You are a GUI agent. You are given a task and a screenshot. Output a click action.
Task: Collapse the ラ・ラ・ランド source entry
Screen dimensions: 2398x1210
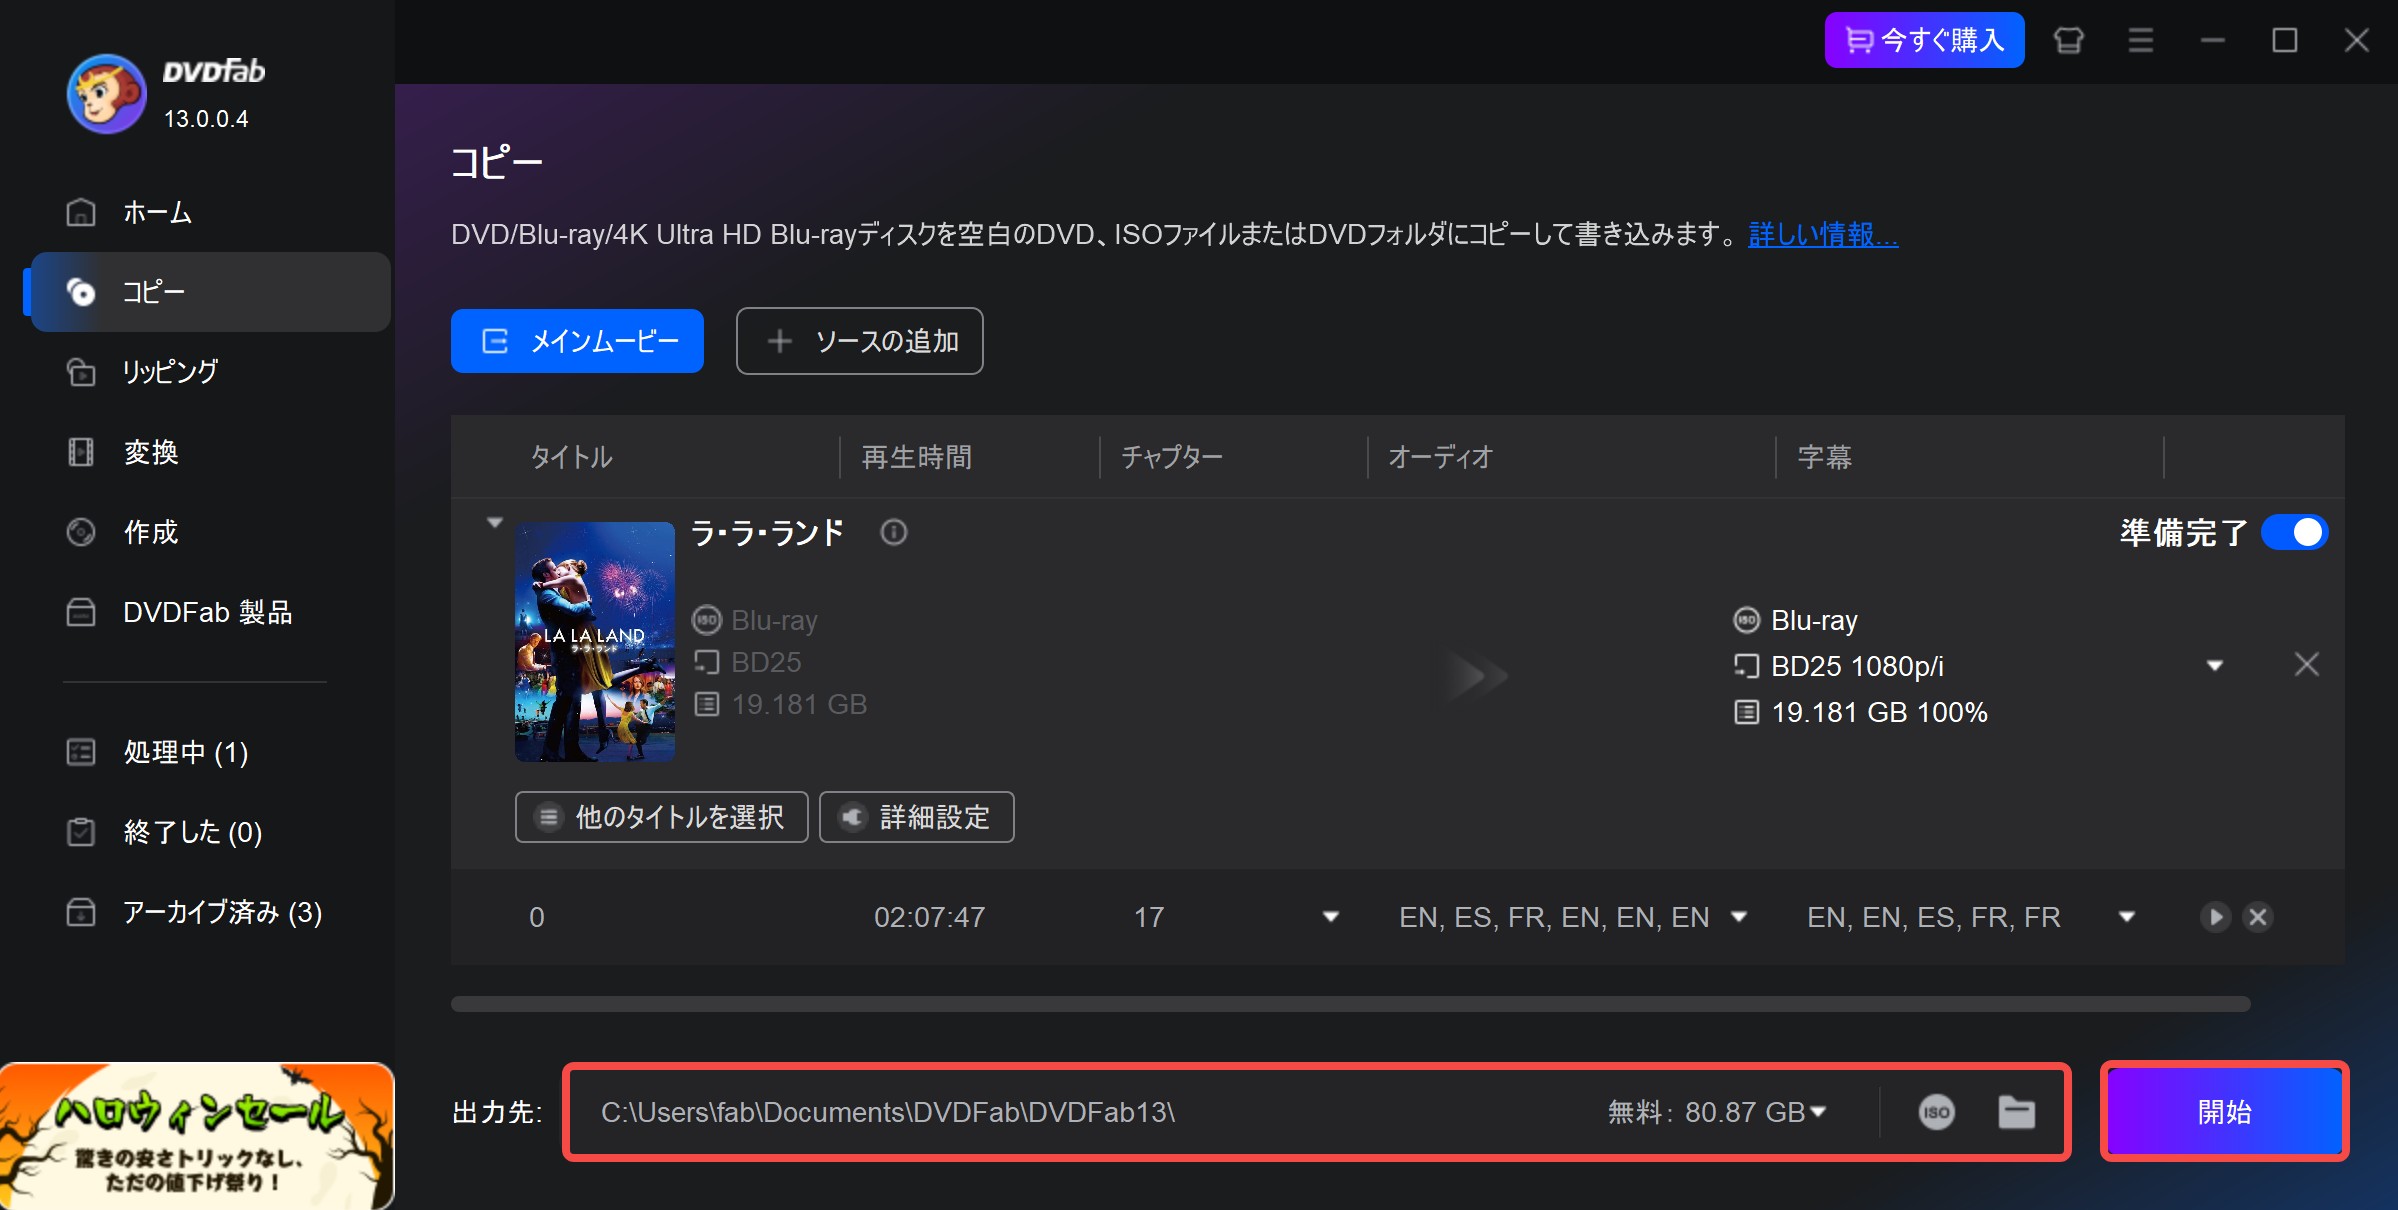click(494, 523)
